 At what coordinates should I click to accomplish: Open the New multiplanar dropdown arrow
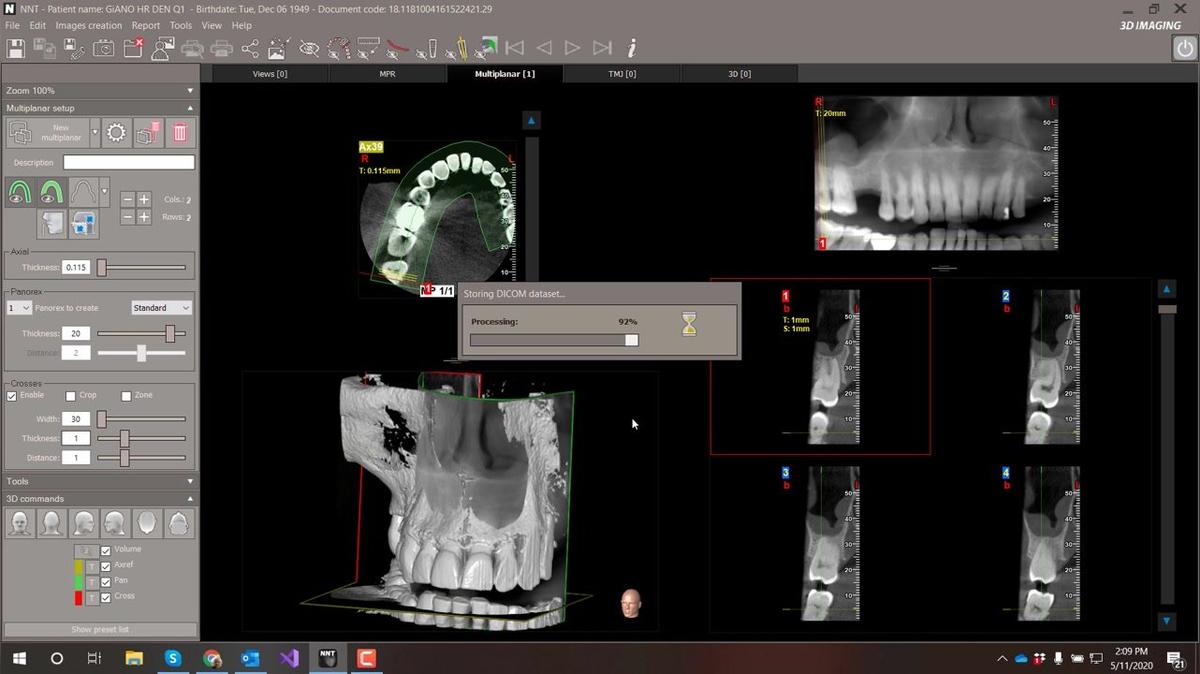[95, 132]
